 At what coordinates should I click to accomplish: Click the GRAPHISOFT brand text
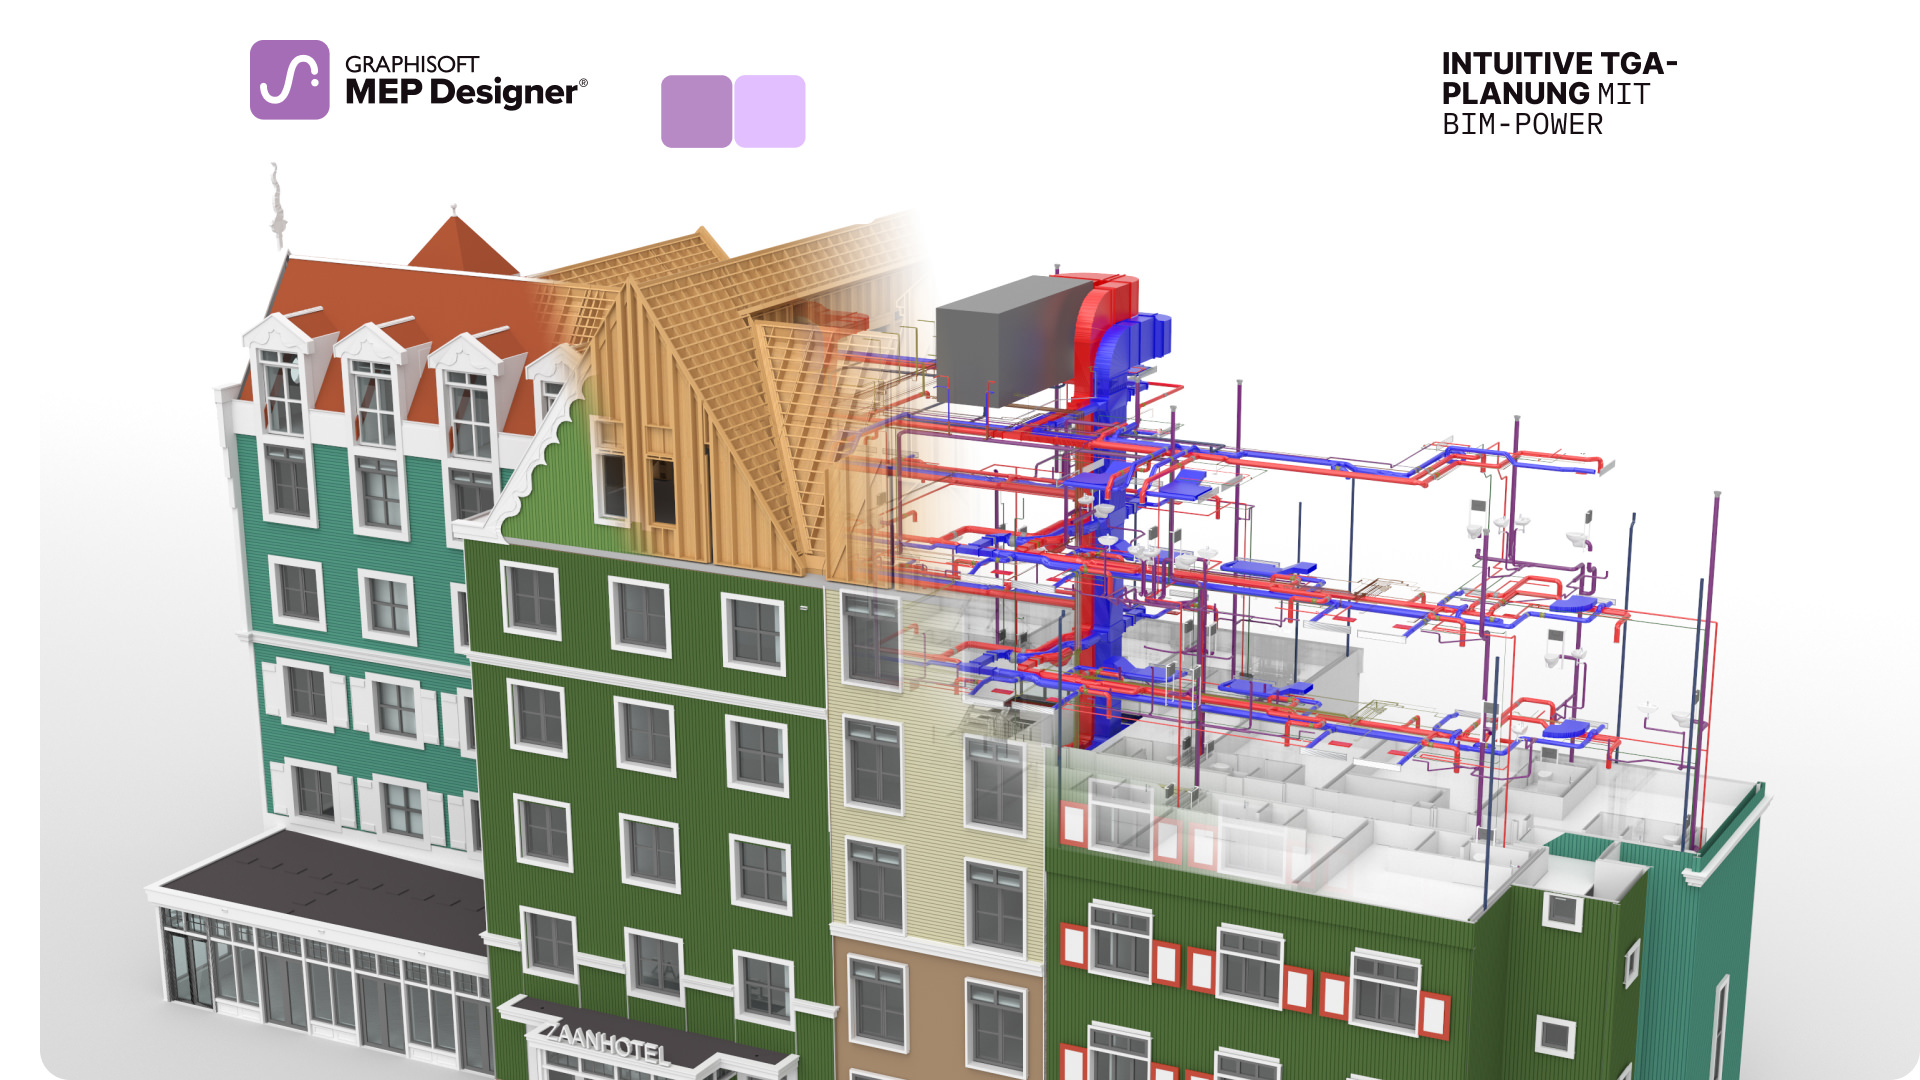(412, 64)
